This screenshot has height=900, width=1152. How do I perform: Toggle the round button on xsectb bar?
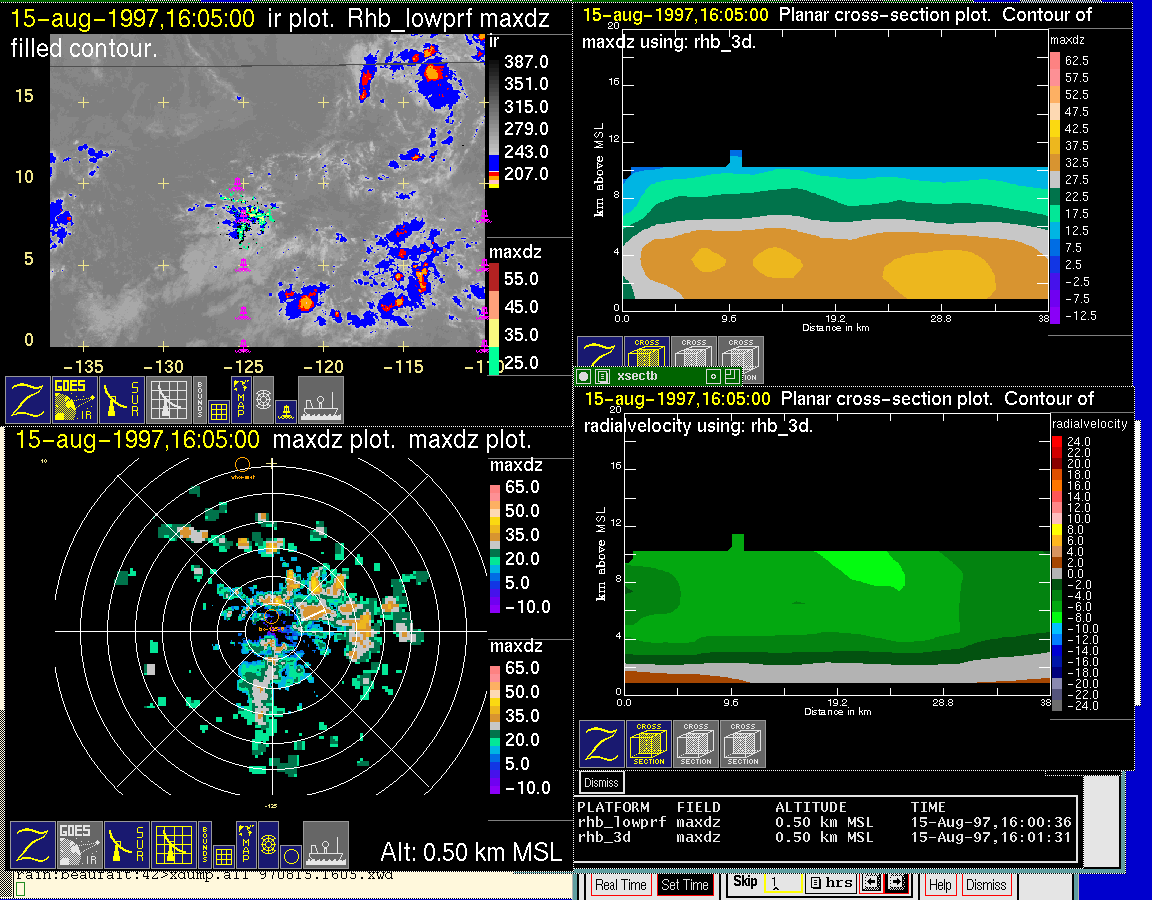click(x=584, y=376)
